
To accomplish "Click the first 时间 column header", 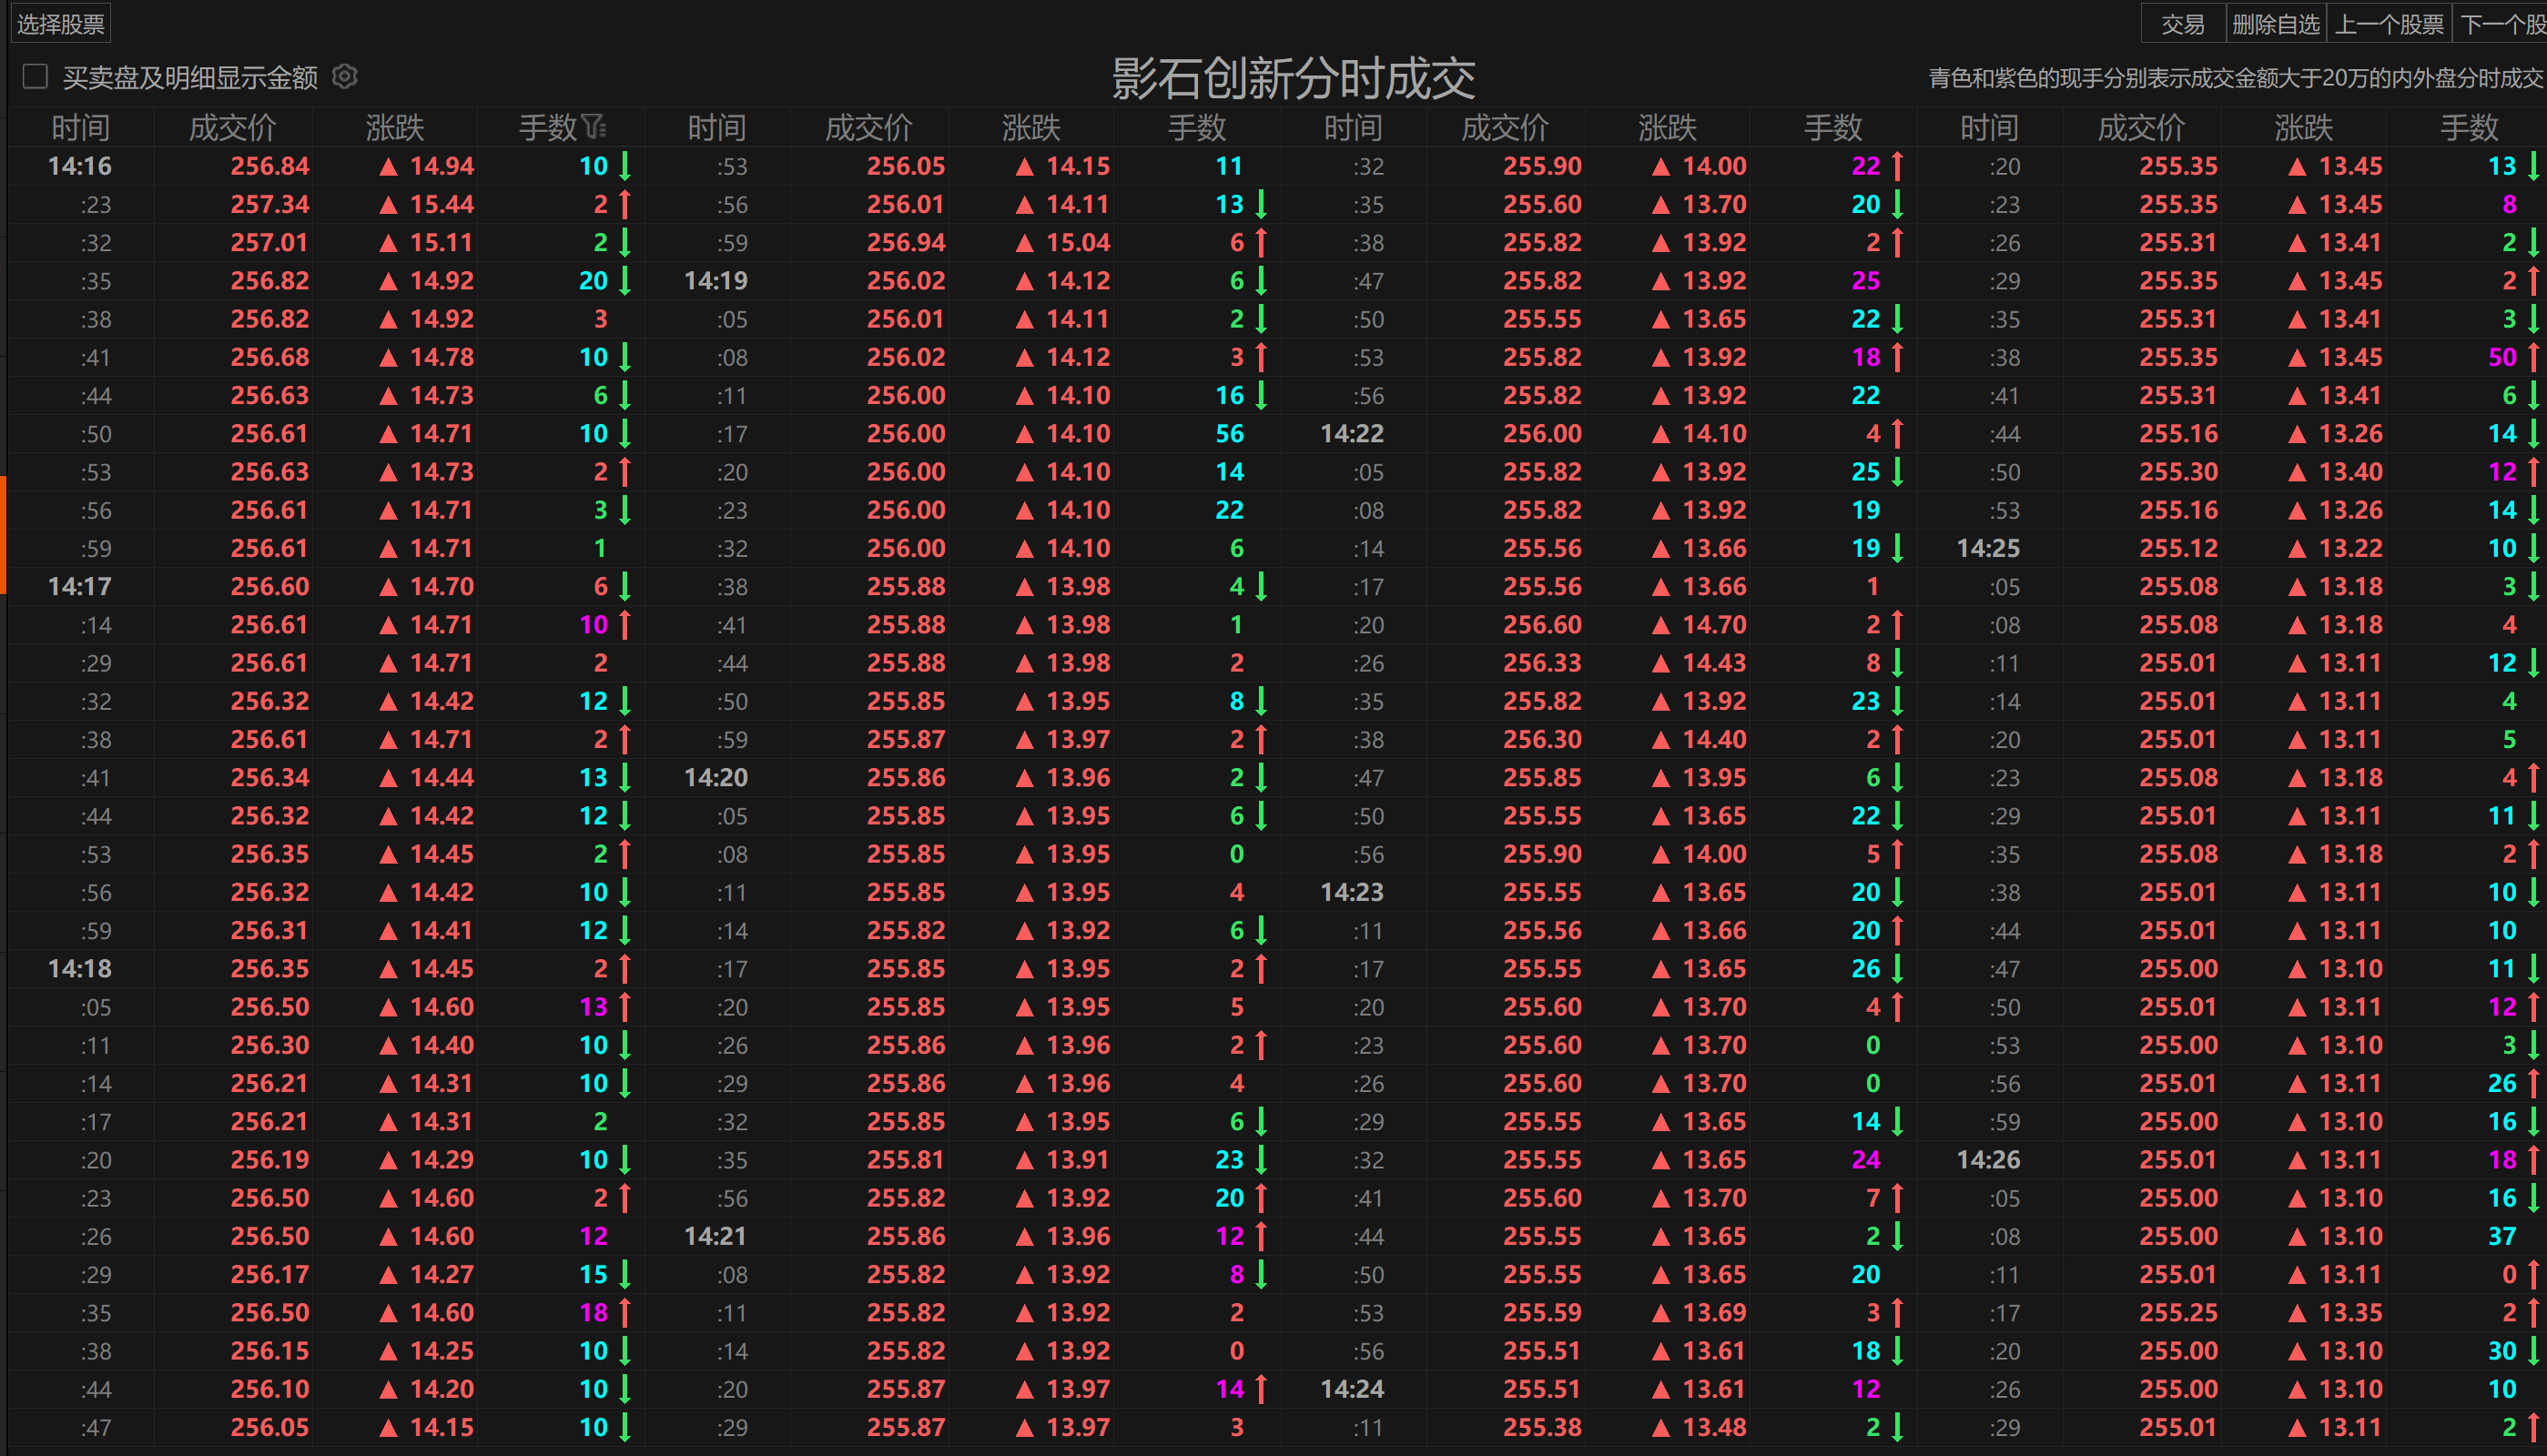I will pyautogui.click(x=80, y=128).
